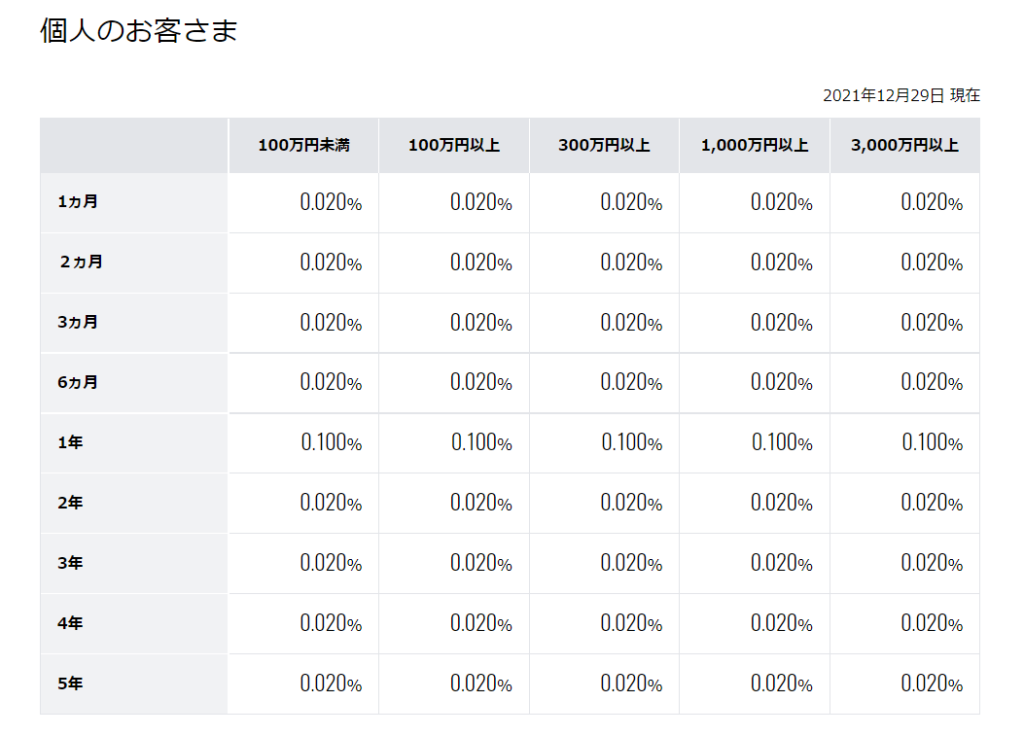Click the 個人のお客さま heading
Viewport: 1024px width, 736px height.
click(138, 30)
